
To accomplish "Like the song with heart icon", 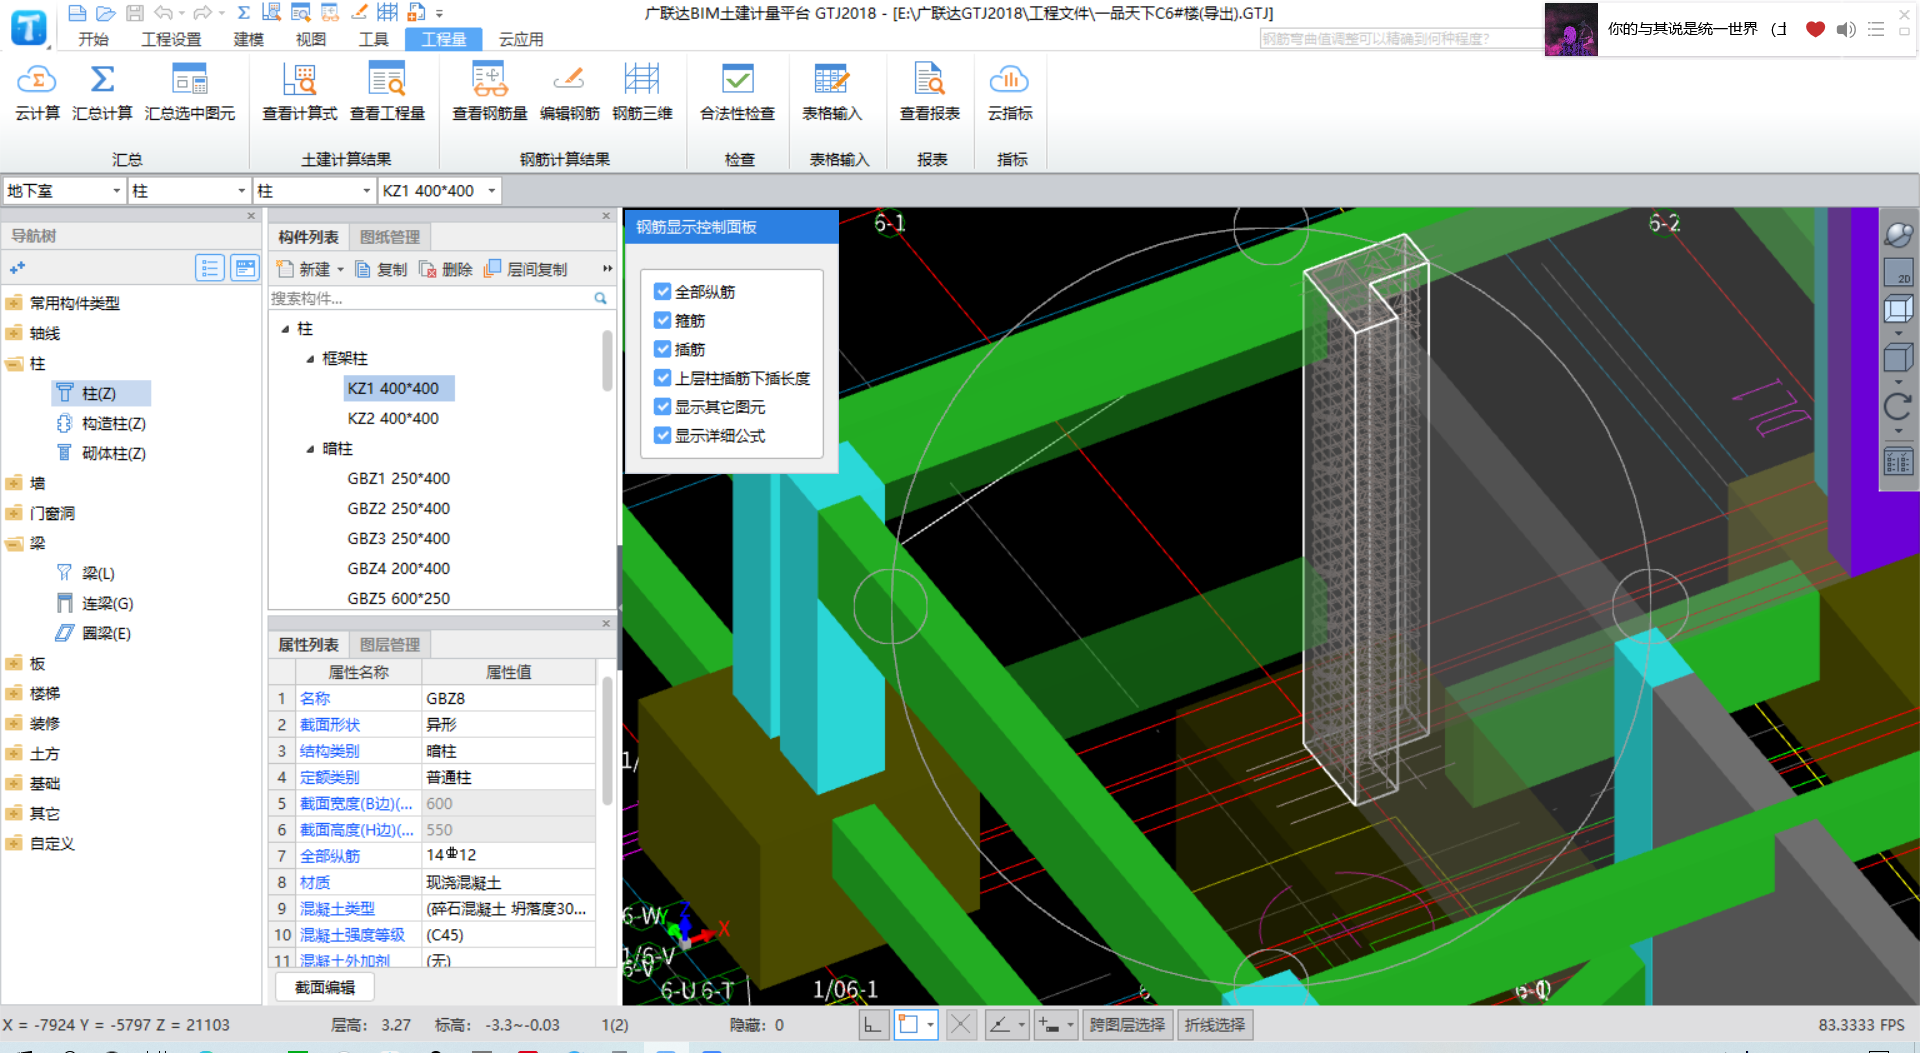I will (1815, 29).
